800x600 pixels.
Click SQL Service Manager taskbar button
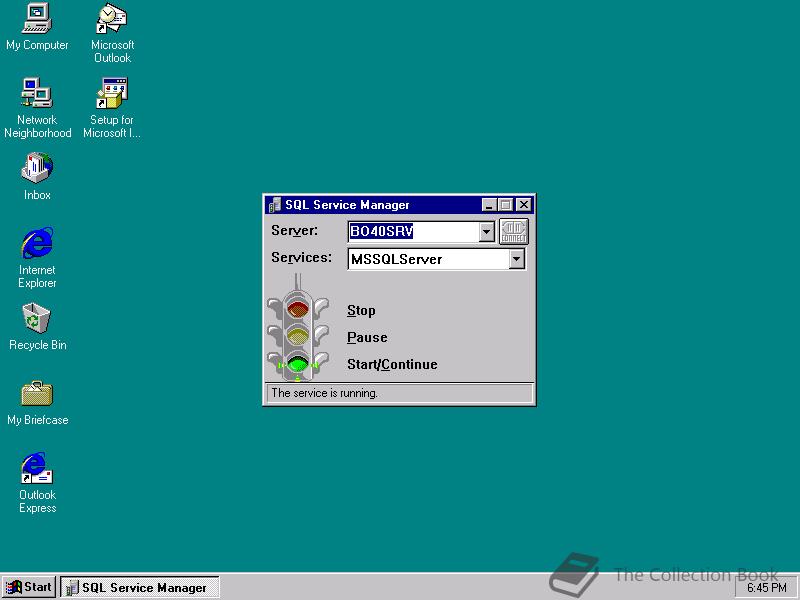pos(139,587)
